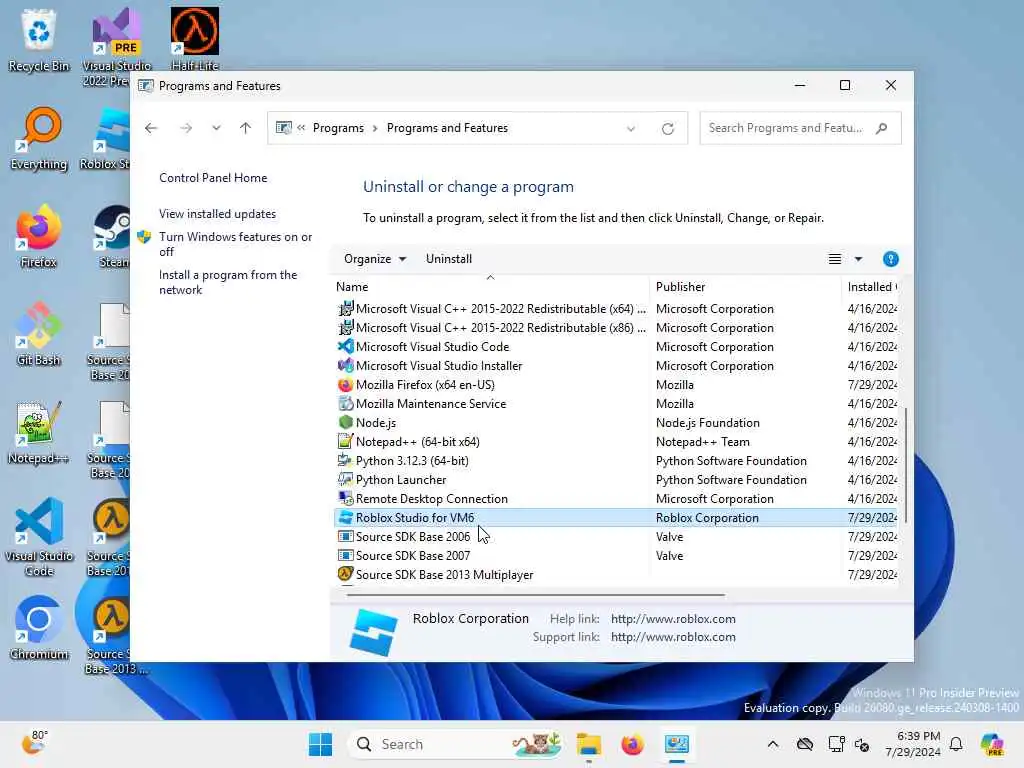This screenshot has width=1024, height=768.
Task: Select Source SDK Base 2006 entry
Action: click(615, 537)
